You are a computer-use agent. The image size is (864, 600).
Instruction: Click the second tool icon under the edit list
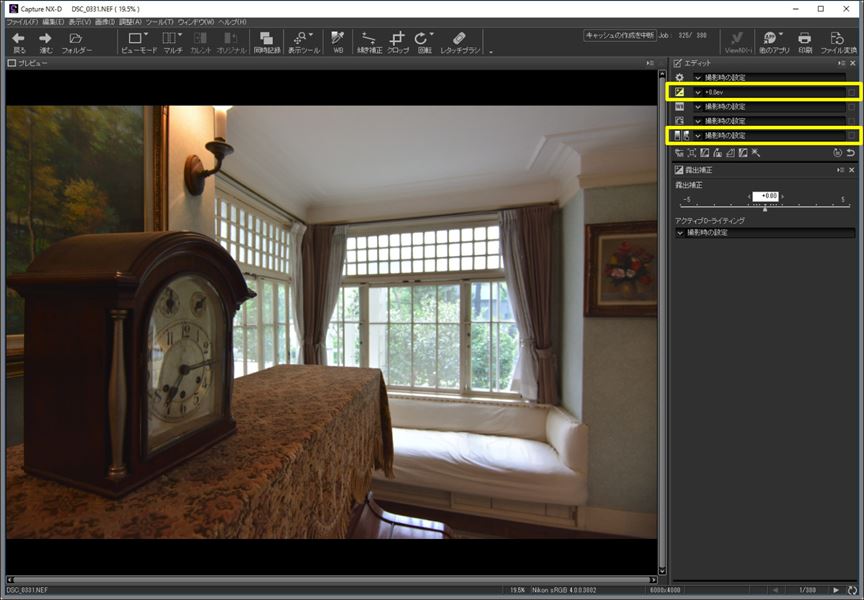[692, 153]
